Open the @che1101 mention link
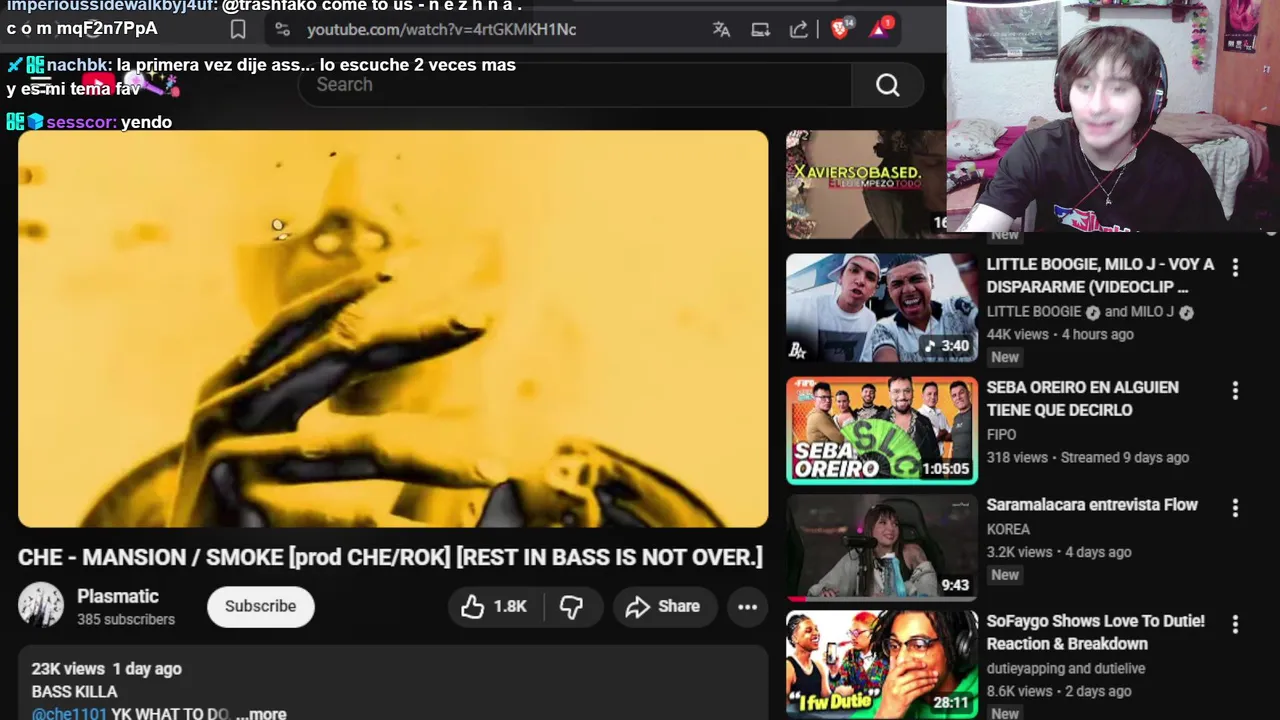Viewport: 1280px width, 720px height. (x=69, y=714)
